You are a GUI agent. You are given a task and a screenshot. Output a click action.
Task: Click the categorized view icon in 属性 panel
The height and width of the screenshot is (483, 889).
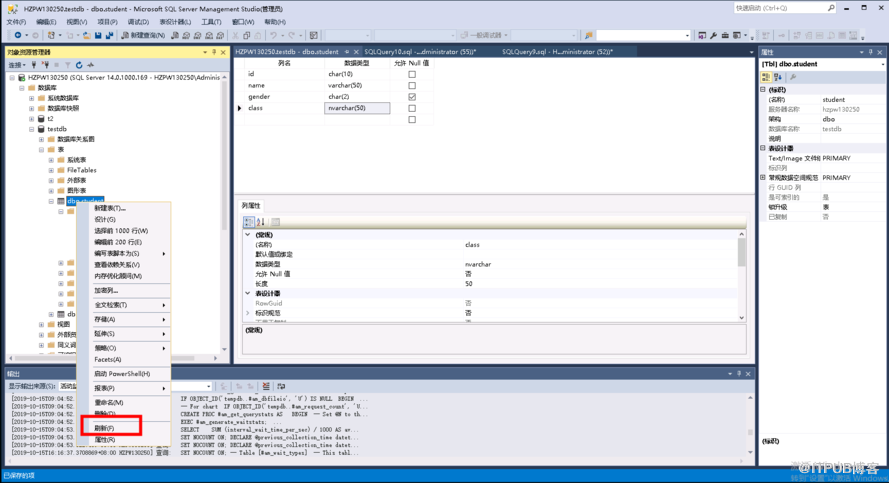point(766,76)
